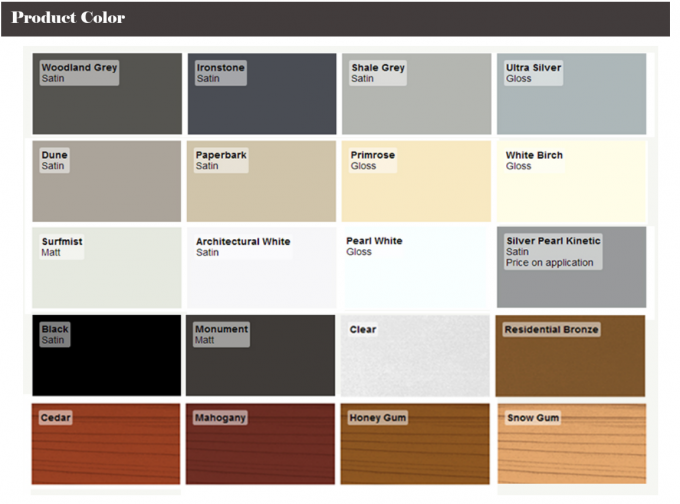Pick White Birch gloss color

point(571,181)
